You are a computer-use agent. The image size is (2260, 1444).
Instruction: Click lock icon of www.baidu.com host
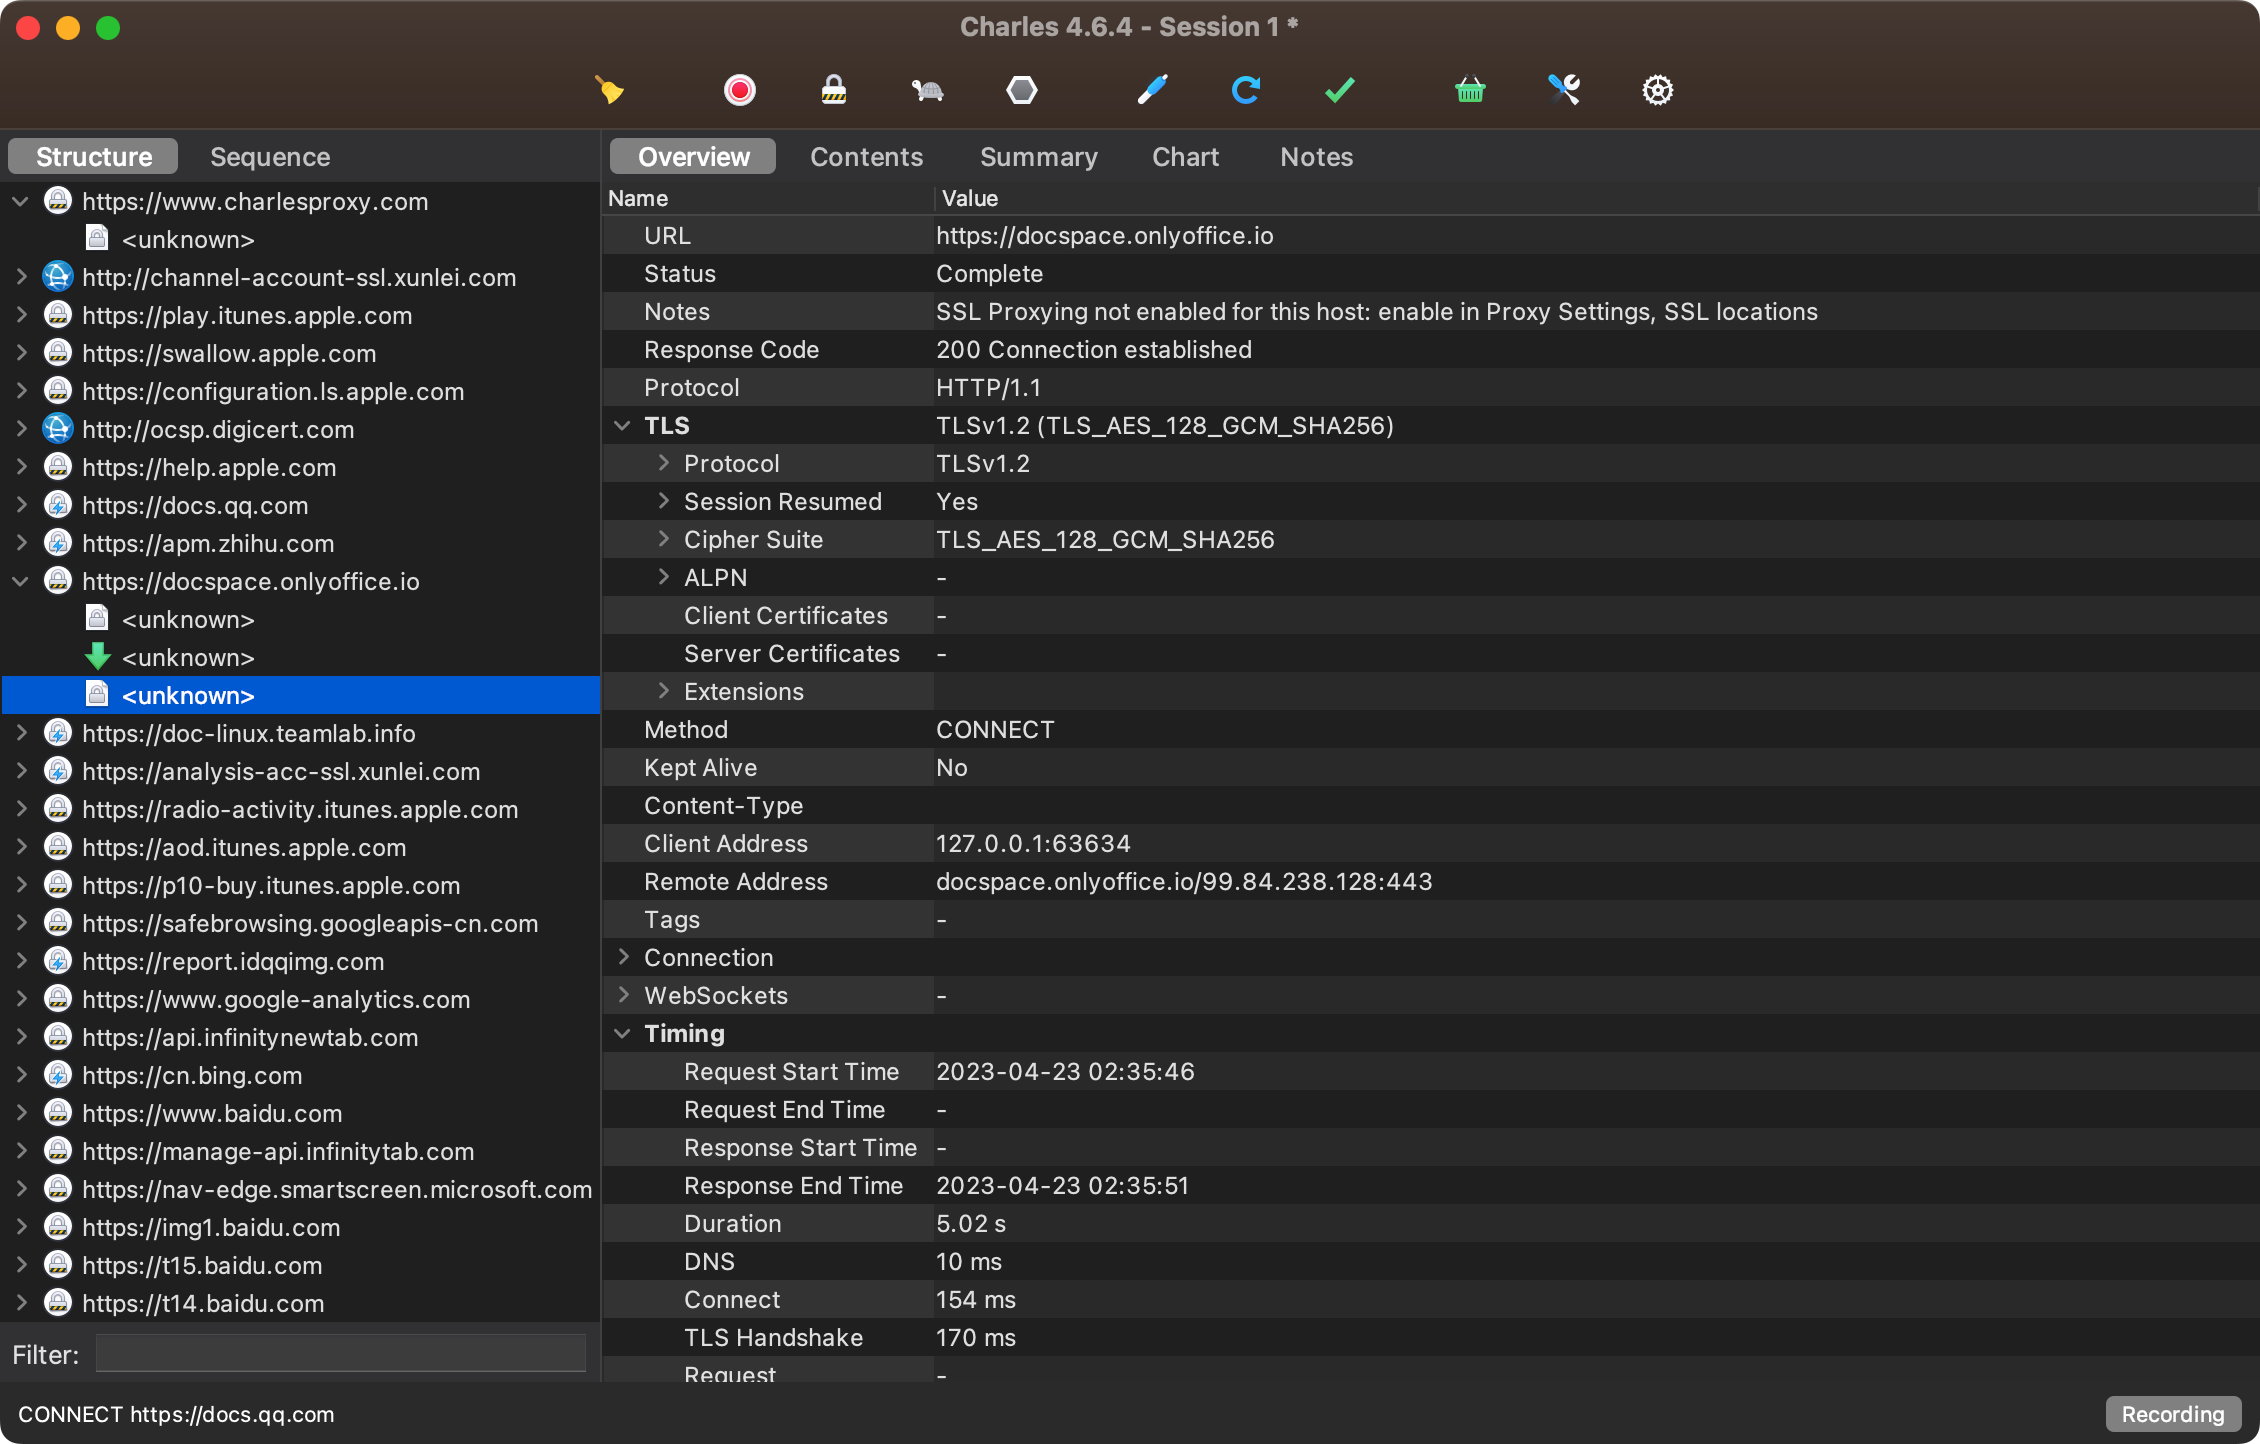pos(58,1113)
